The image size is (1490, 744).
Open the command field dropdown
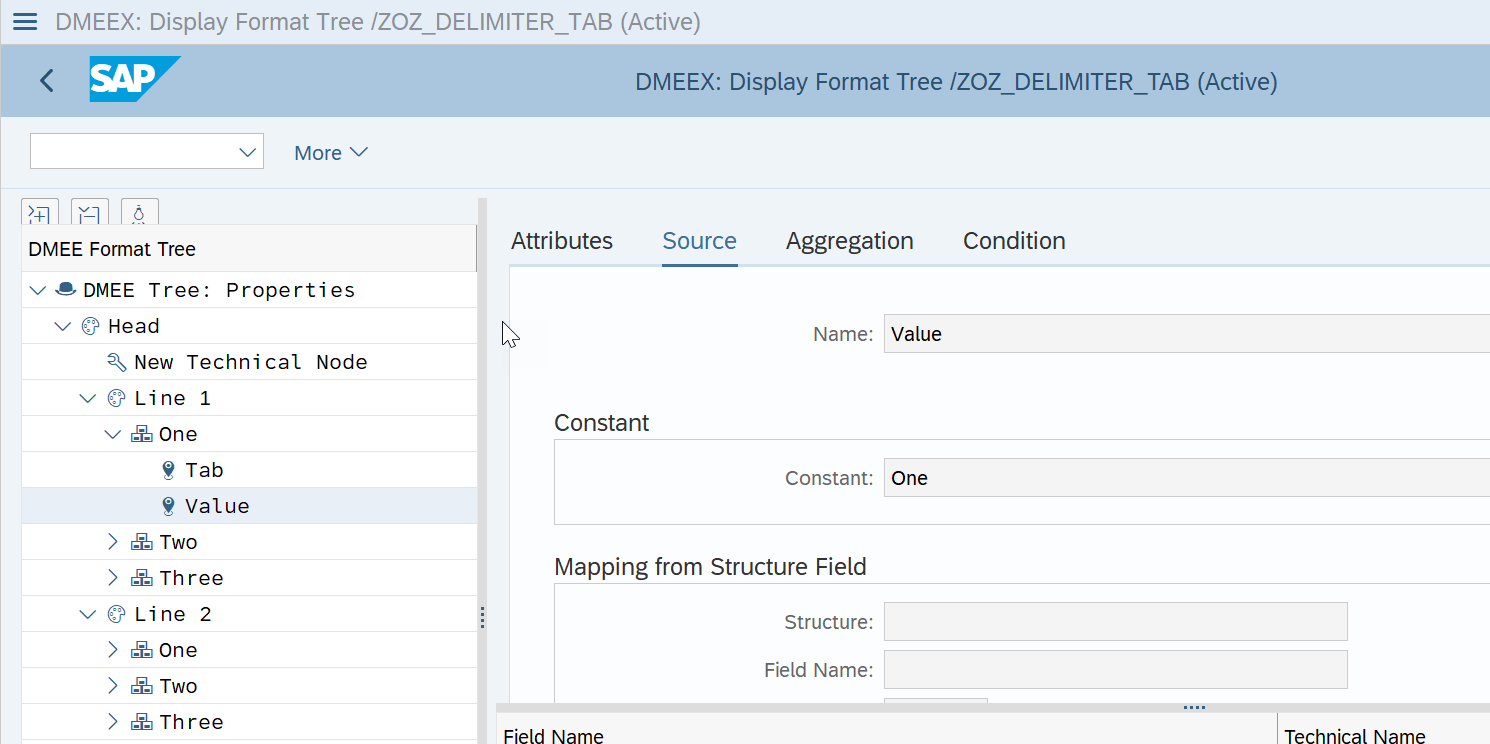coord(248,152)
